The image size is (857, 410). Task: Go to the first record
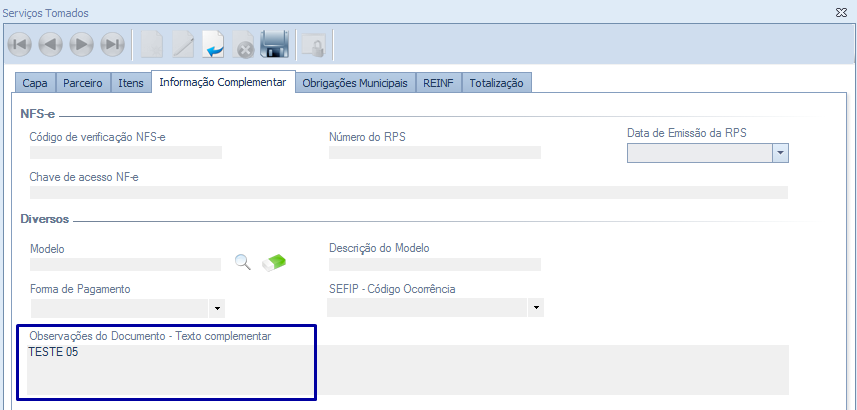point(20,45)
